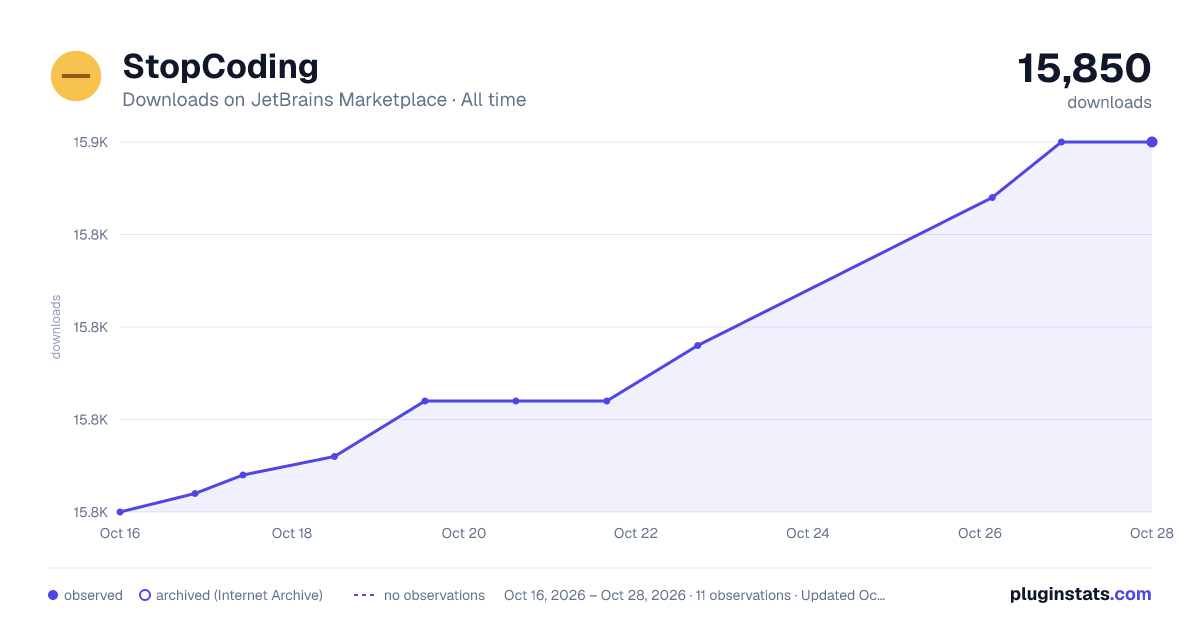Open the pluginstats.com link

tap(1081, 594)
